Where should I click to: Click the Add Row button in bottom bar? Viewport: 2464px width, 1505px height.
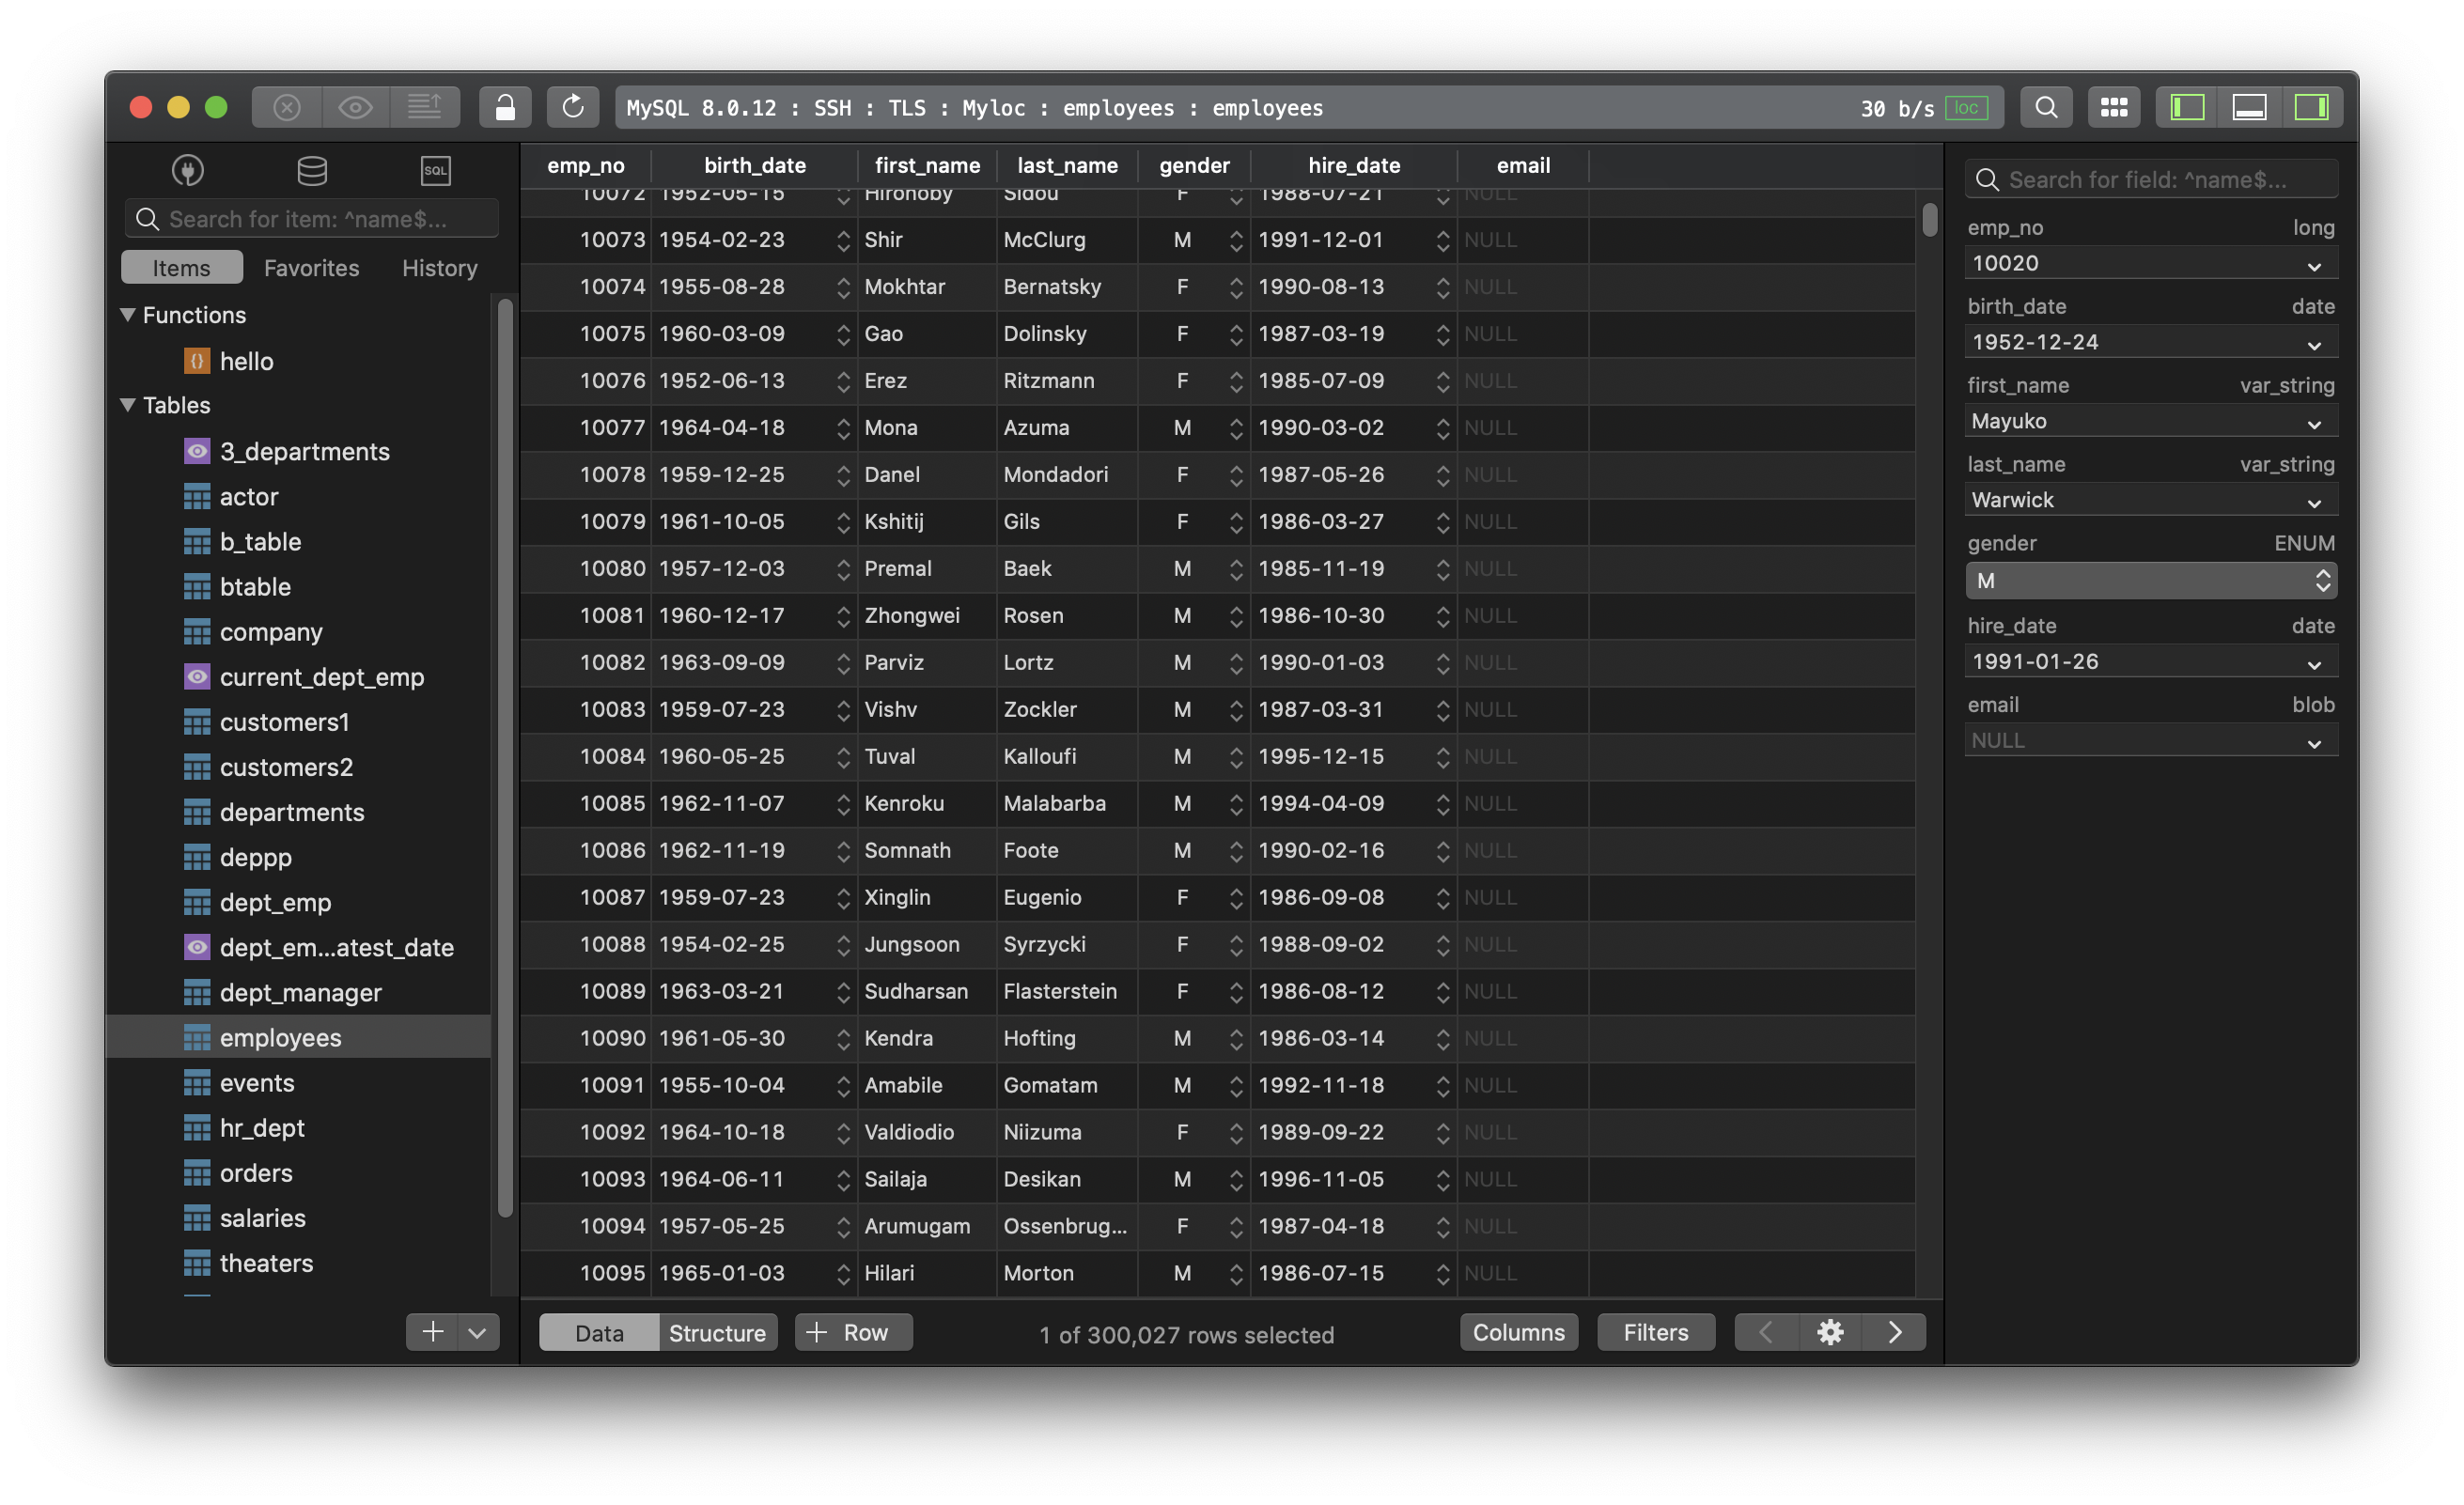(851, 1332)
